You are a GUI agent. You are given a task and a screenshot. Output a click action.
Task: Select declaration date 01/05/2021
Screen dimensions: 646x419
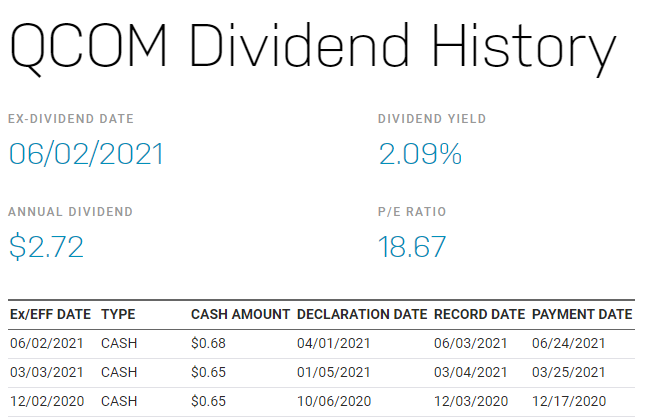[x=334, y=372]
